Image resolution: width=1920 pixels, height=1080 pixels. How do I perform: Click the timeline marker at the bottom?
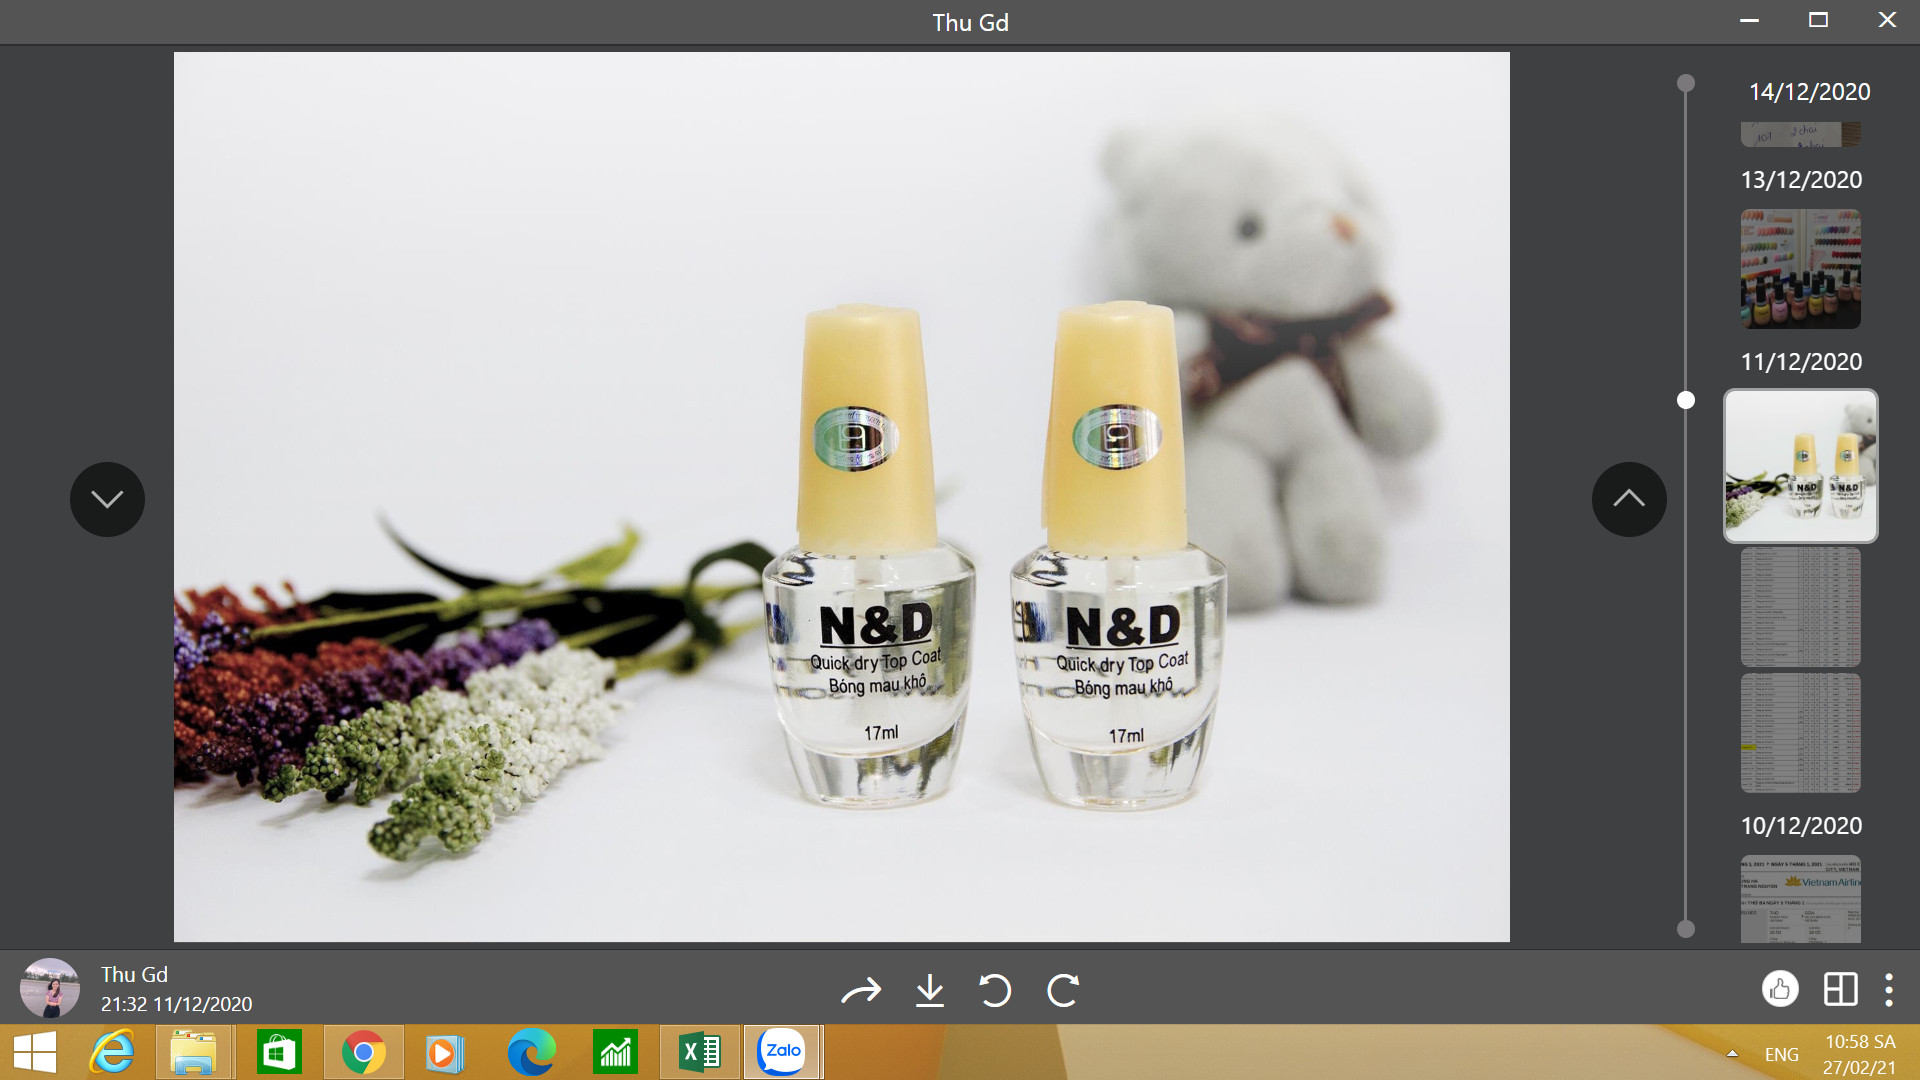tap(1686, 929)
